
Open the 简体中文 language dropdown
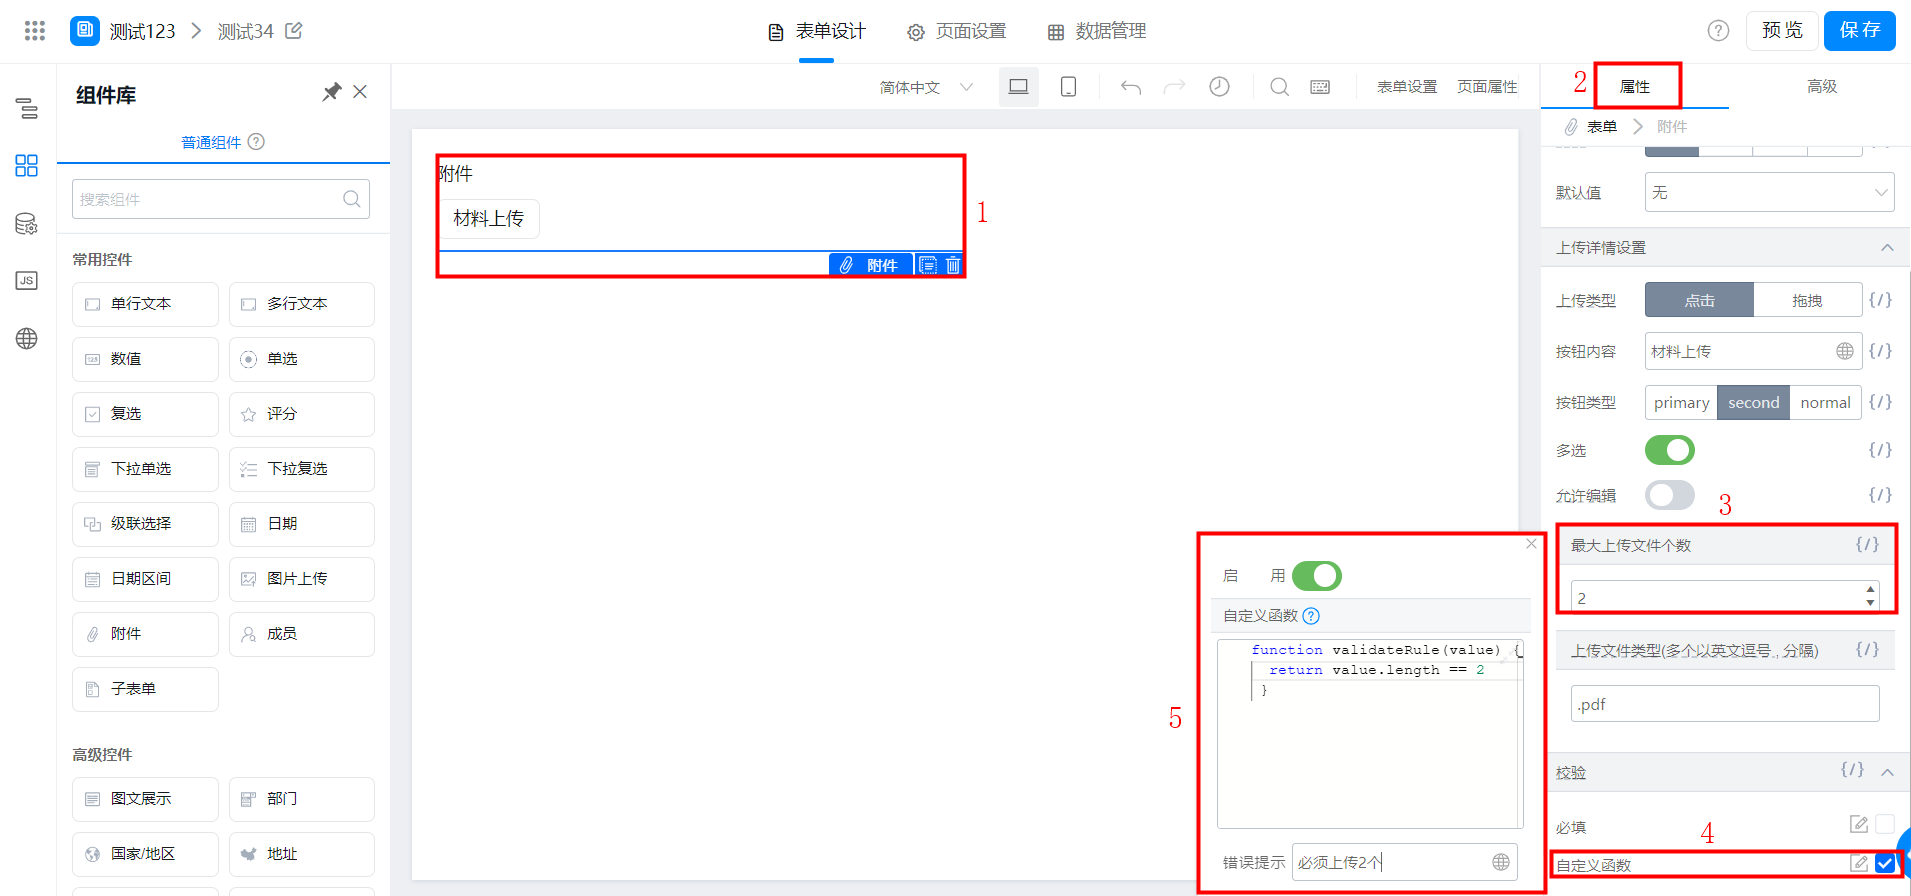(926, 87)
